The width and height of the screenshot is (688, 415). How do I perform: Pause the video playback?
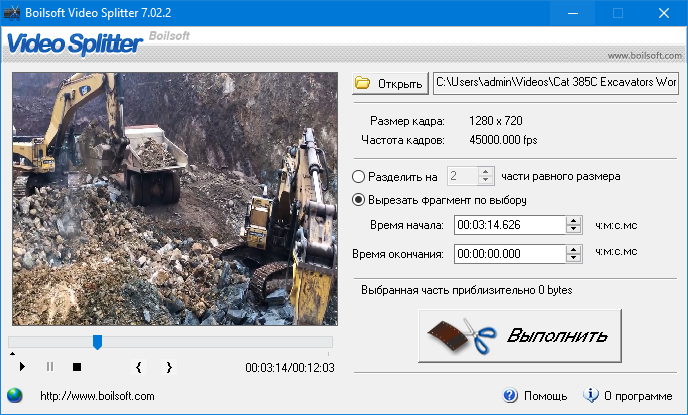pyautogui.click(x=50, y=367)
